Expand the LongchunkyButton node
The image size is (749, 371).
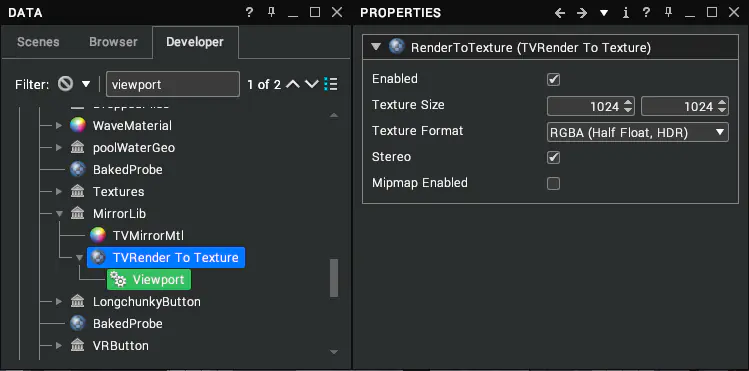click(59, 302)
